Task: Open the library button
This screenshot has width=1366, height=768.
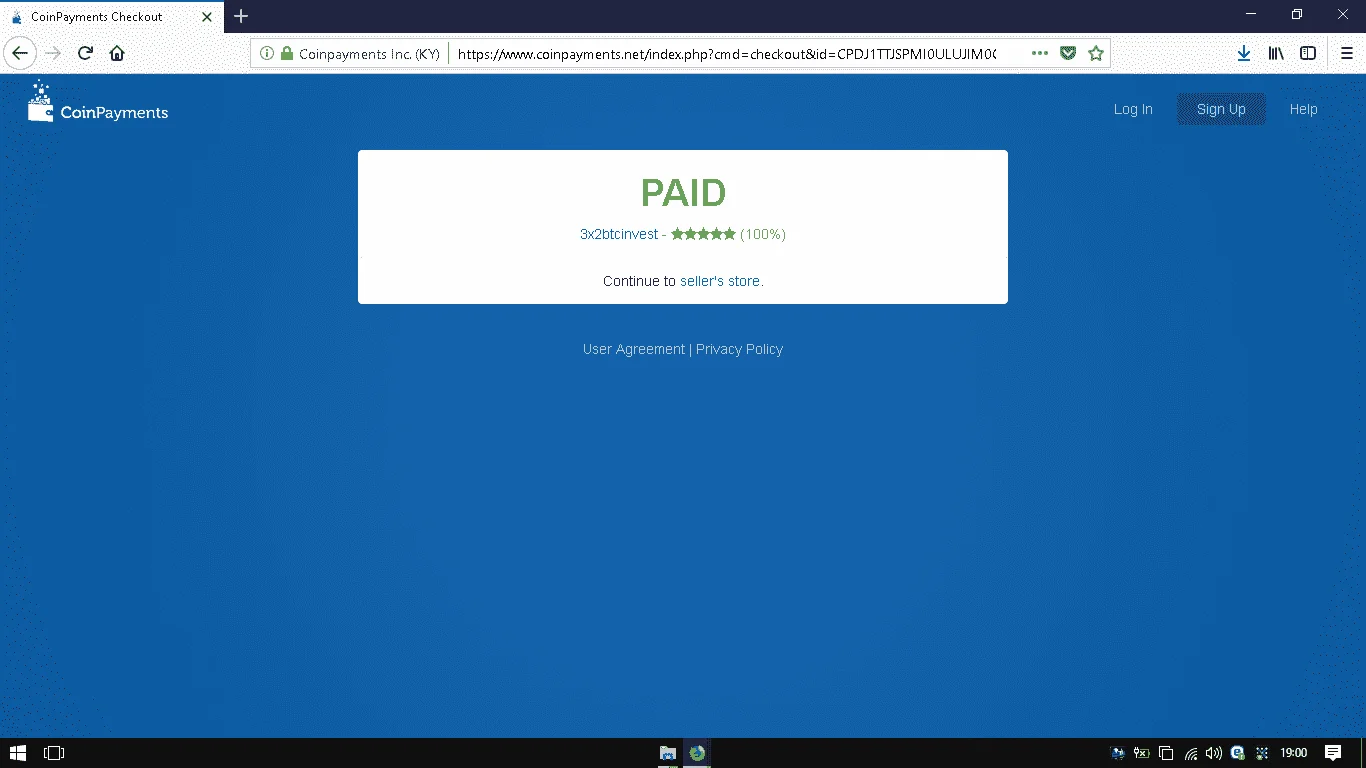Action: [1276, 54]
